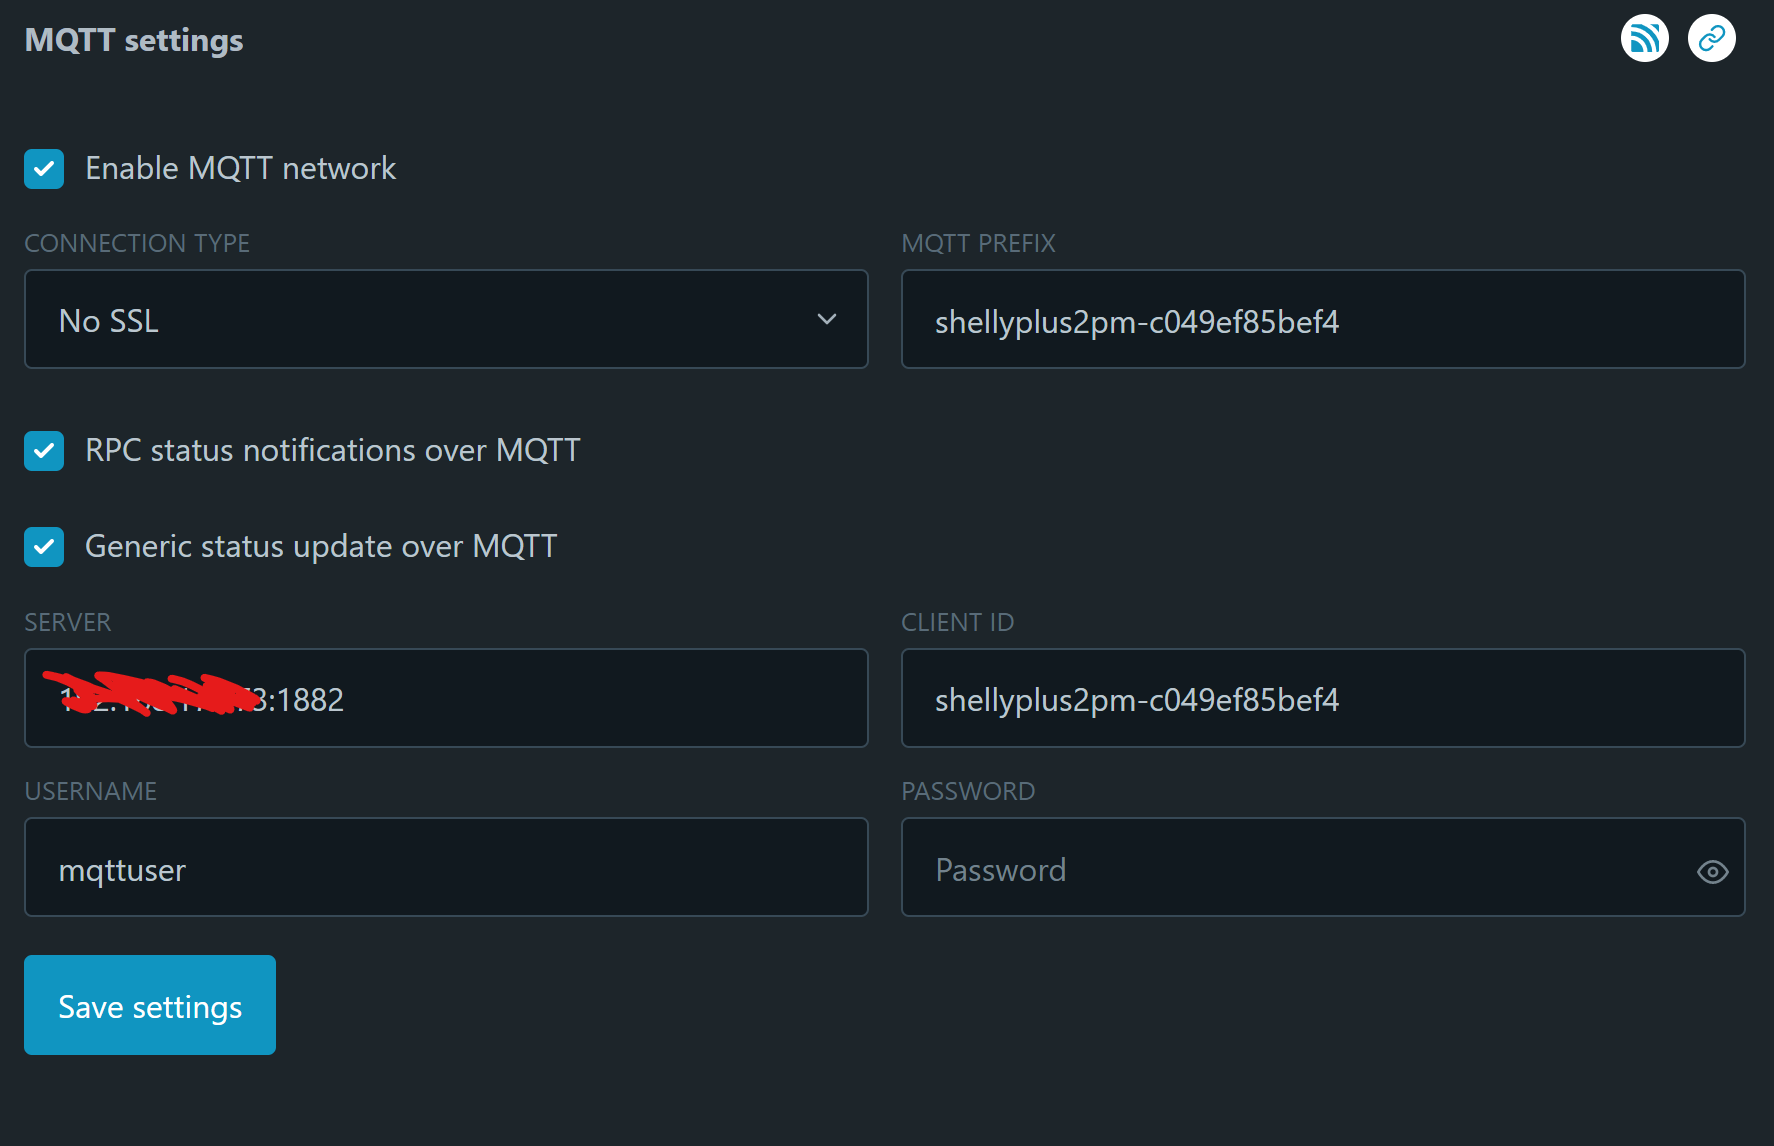
Task: Click the USERNAME label text
Action: (91, 791)
